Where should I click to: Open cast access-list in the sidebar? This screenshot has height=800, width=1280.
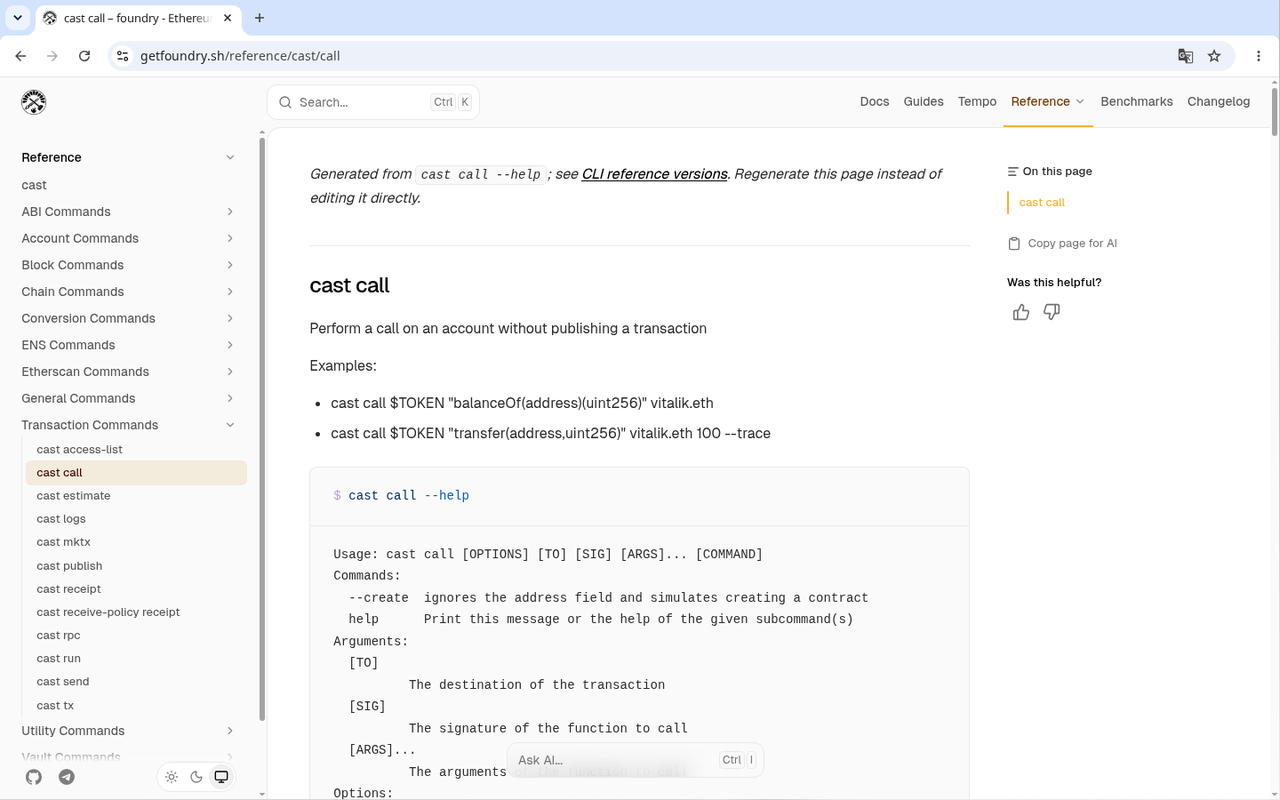pos(80,450)
